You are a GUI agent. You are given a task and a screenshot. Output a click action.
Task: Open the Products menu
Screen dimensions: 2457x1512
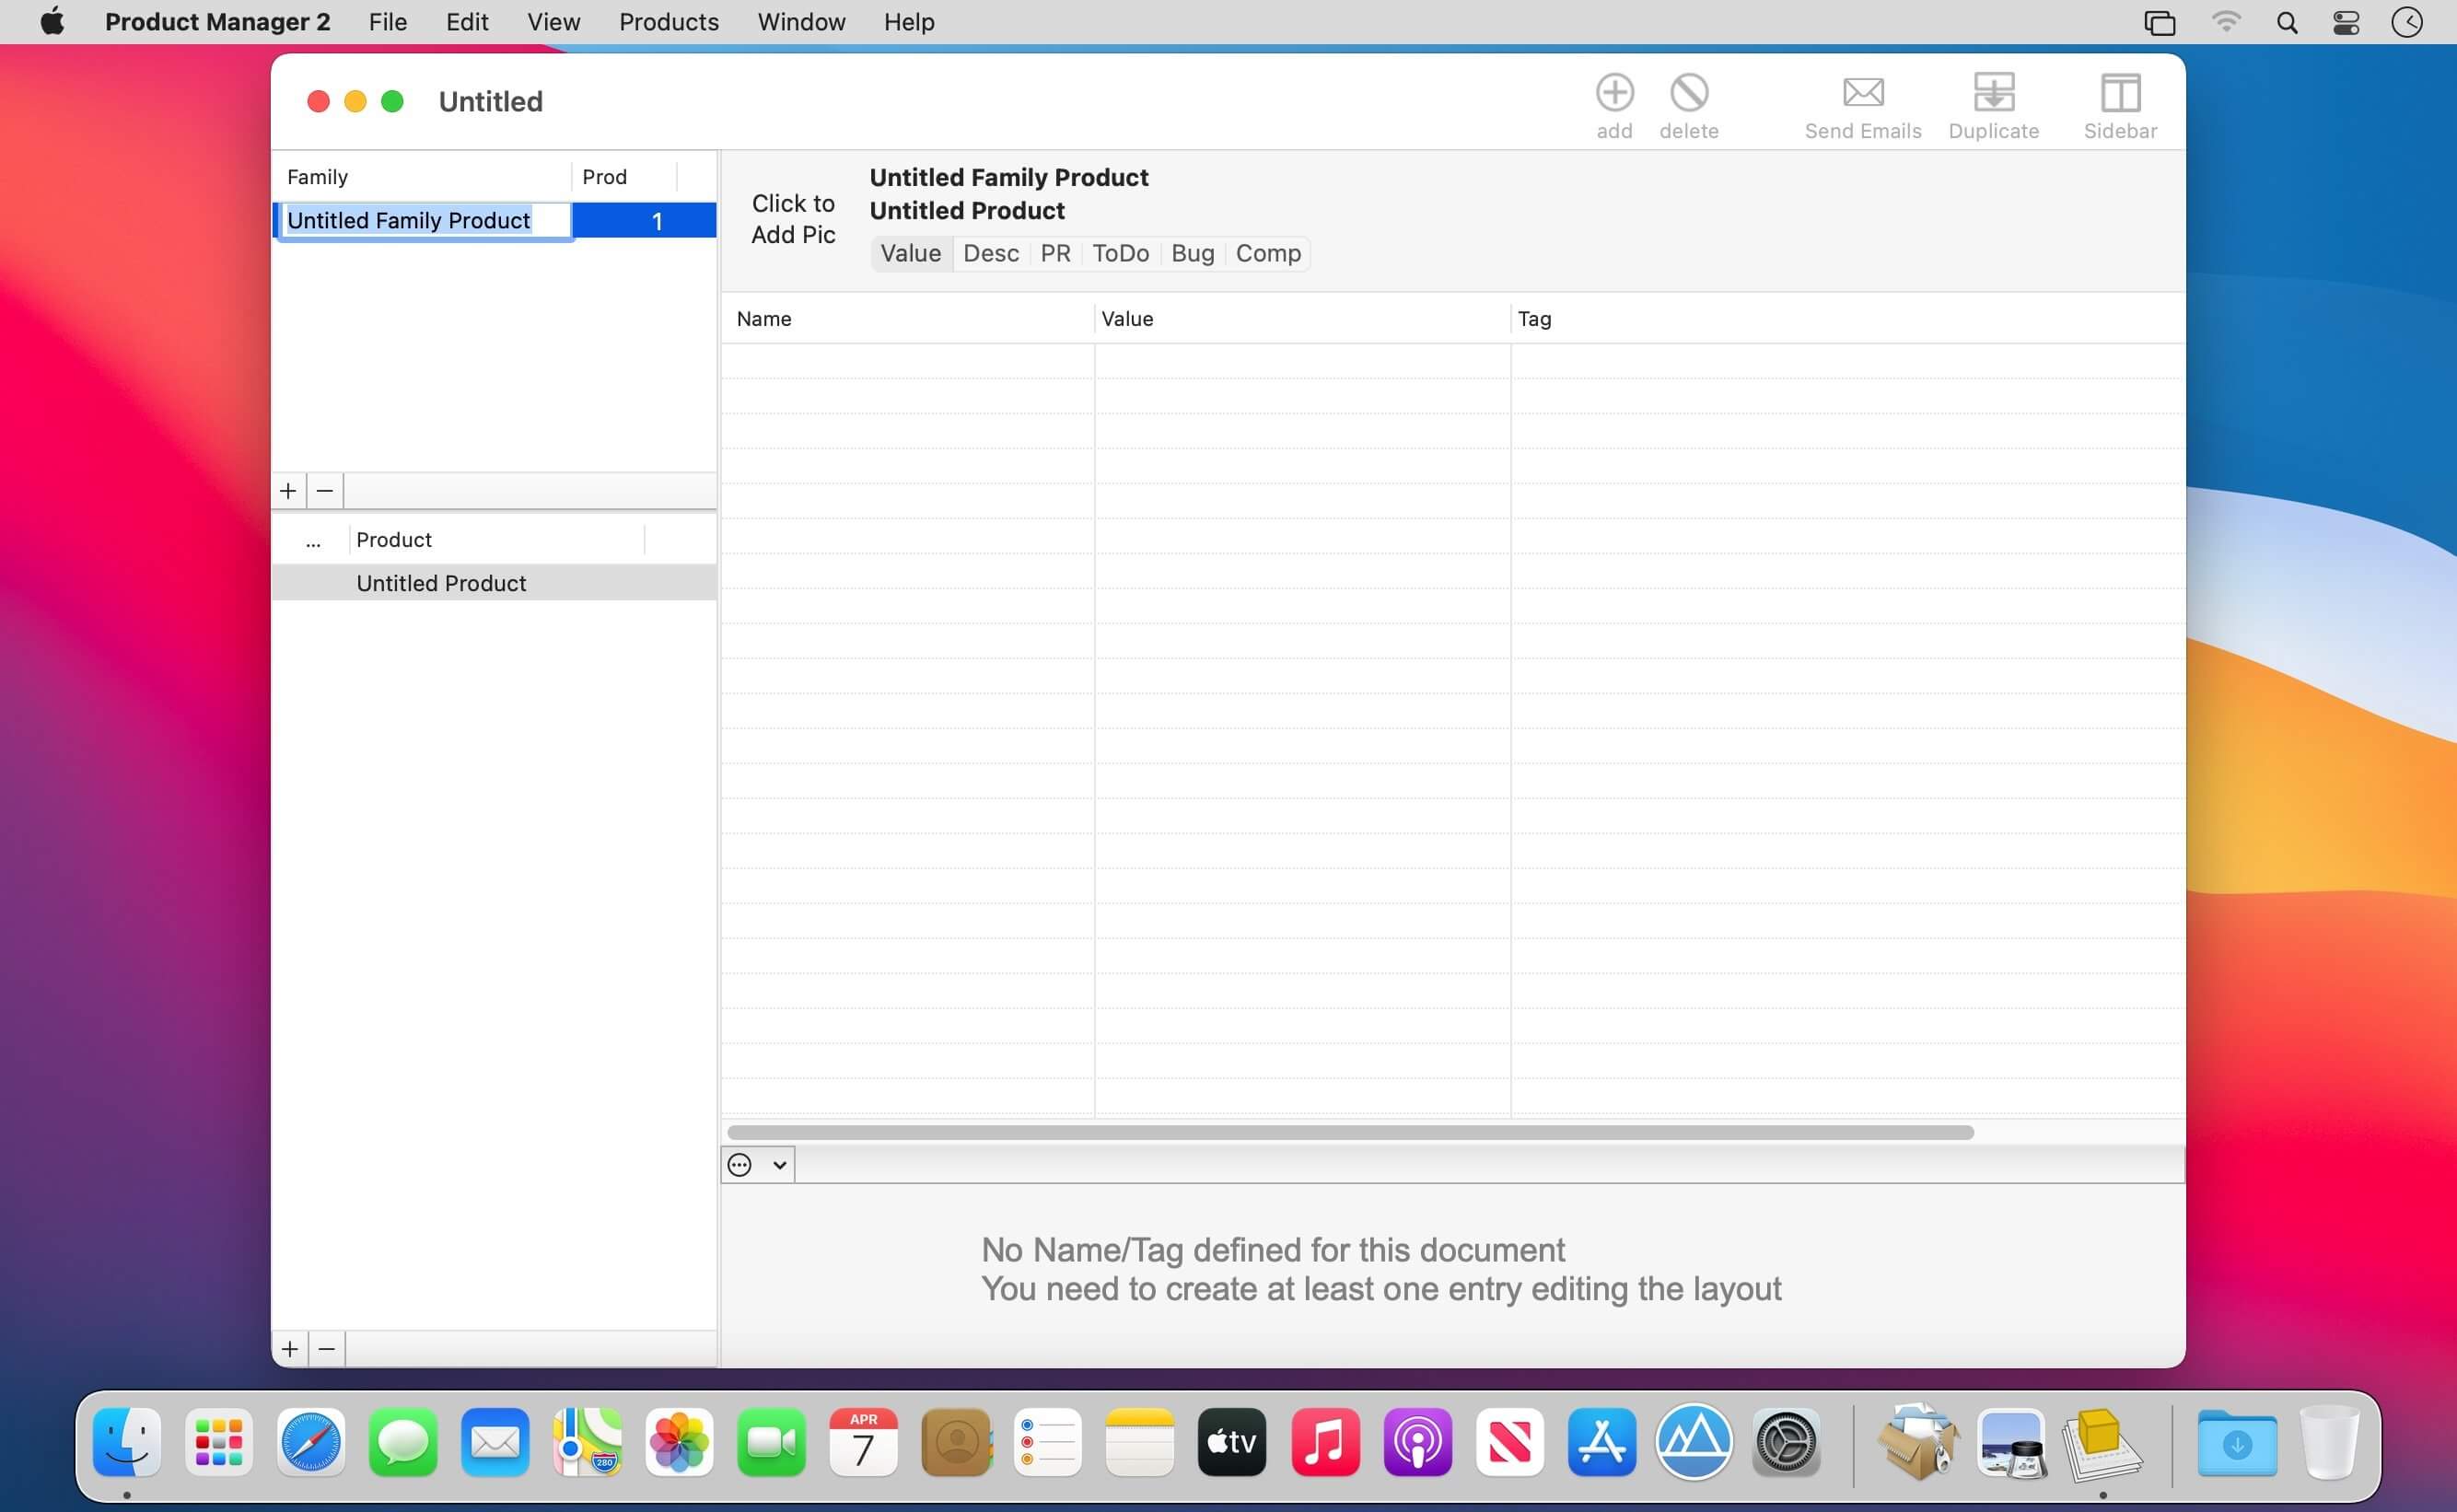click(x=668, y=22)
